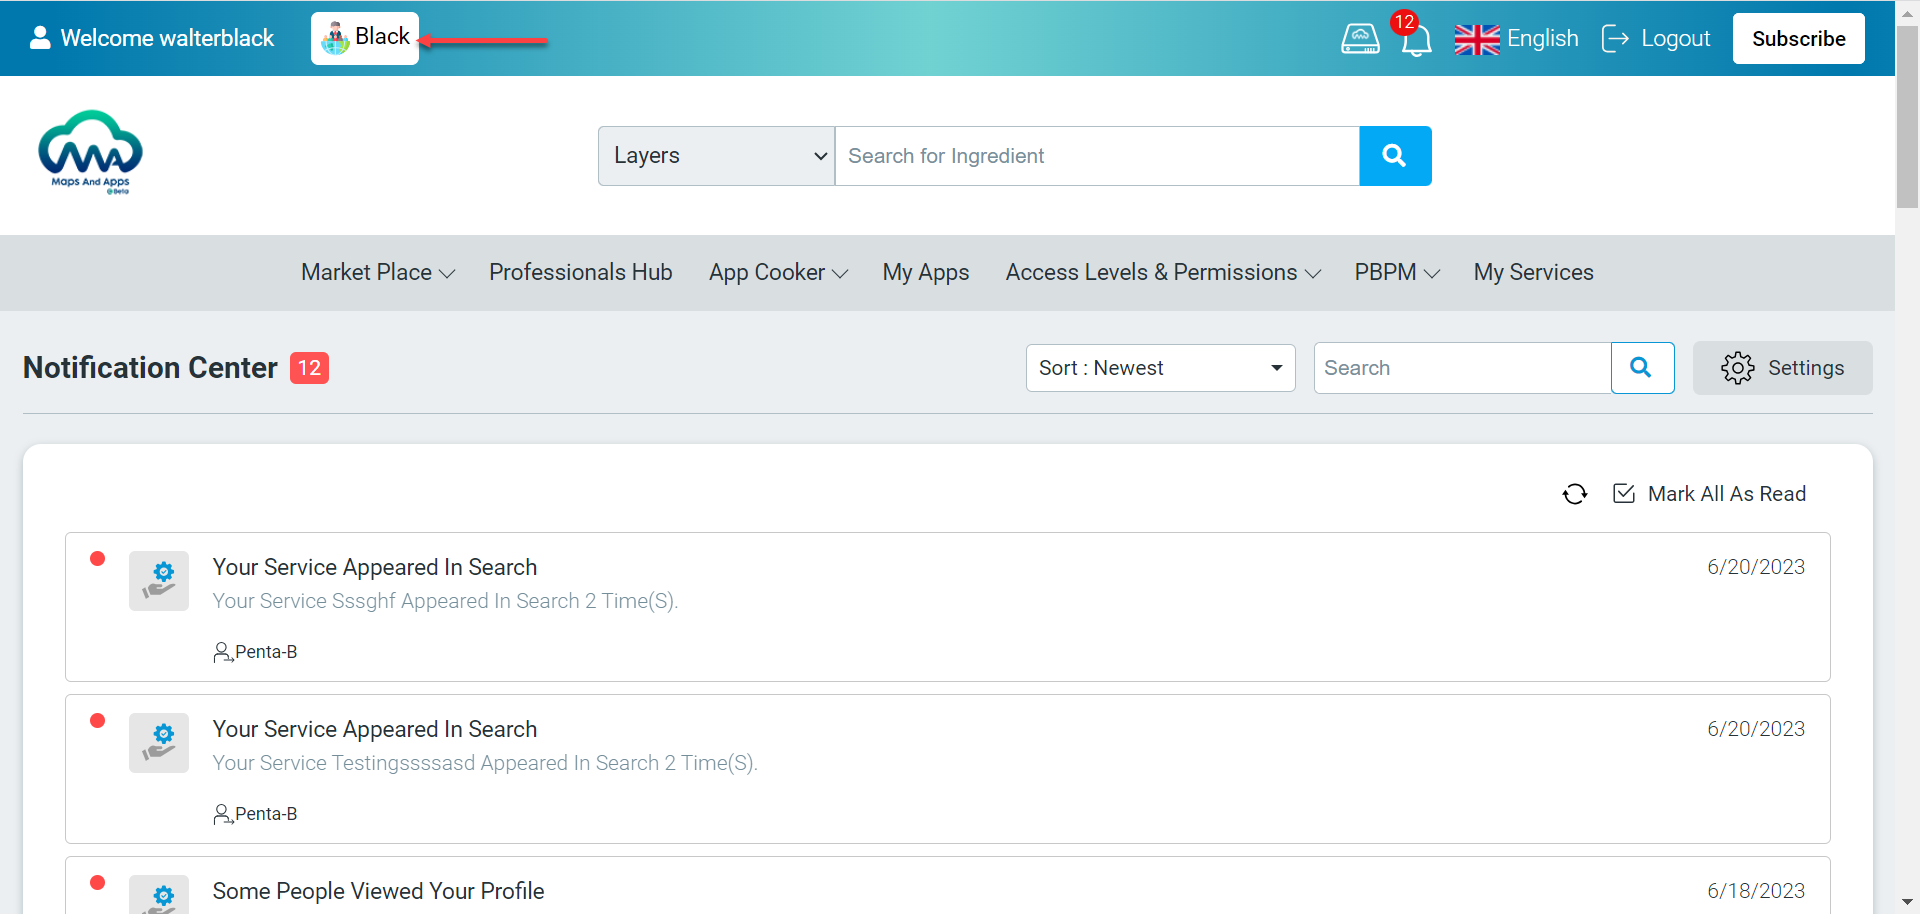
Task: Open the notification bell icon
Action: 1416,41
